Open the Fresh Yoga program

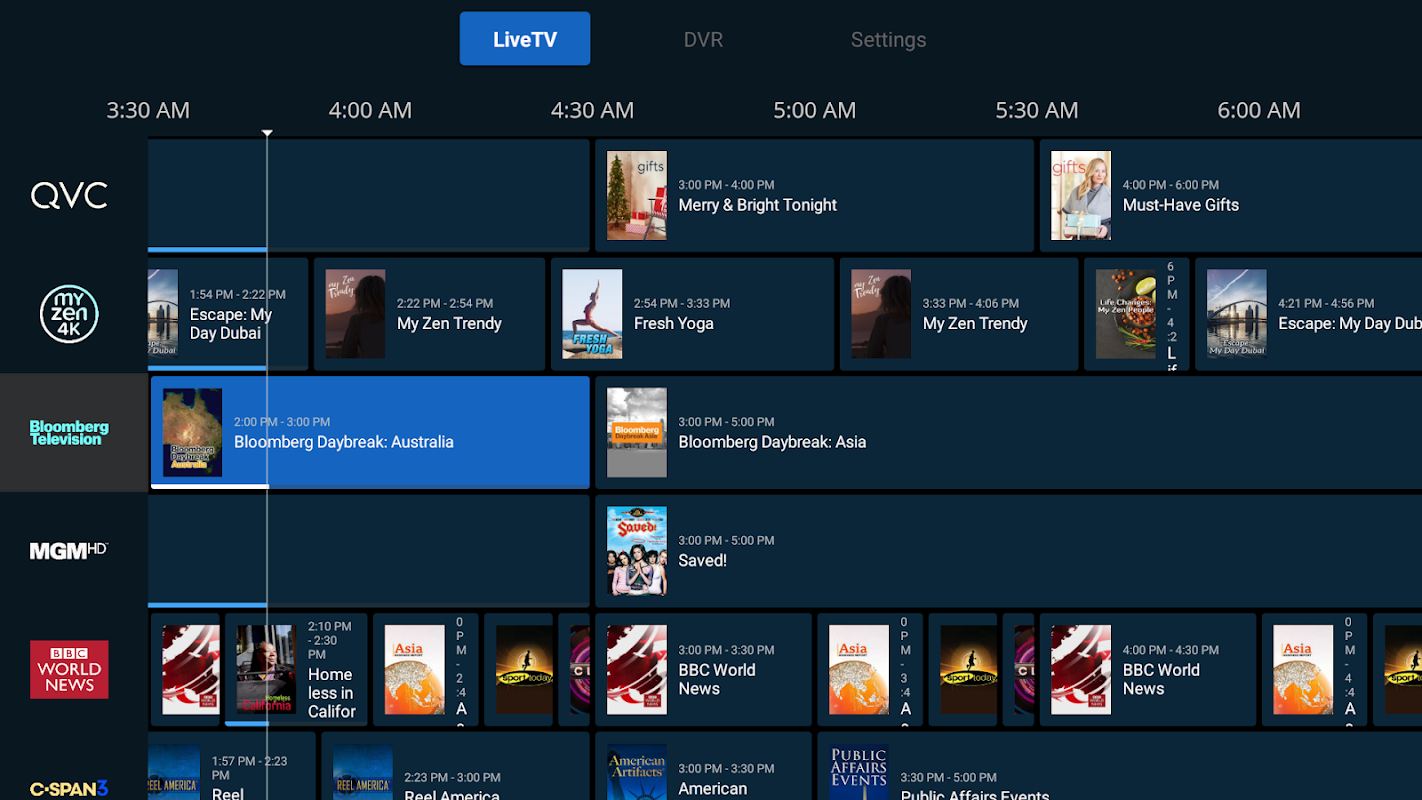point(692,314)
